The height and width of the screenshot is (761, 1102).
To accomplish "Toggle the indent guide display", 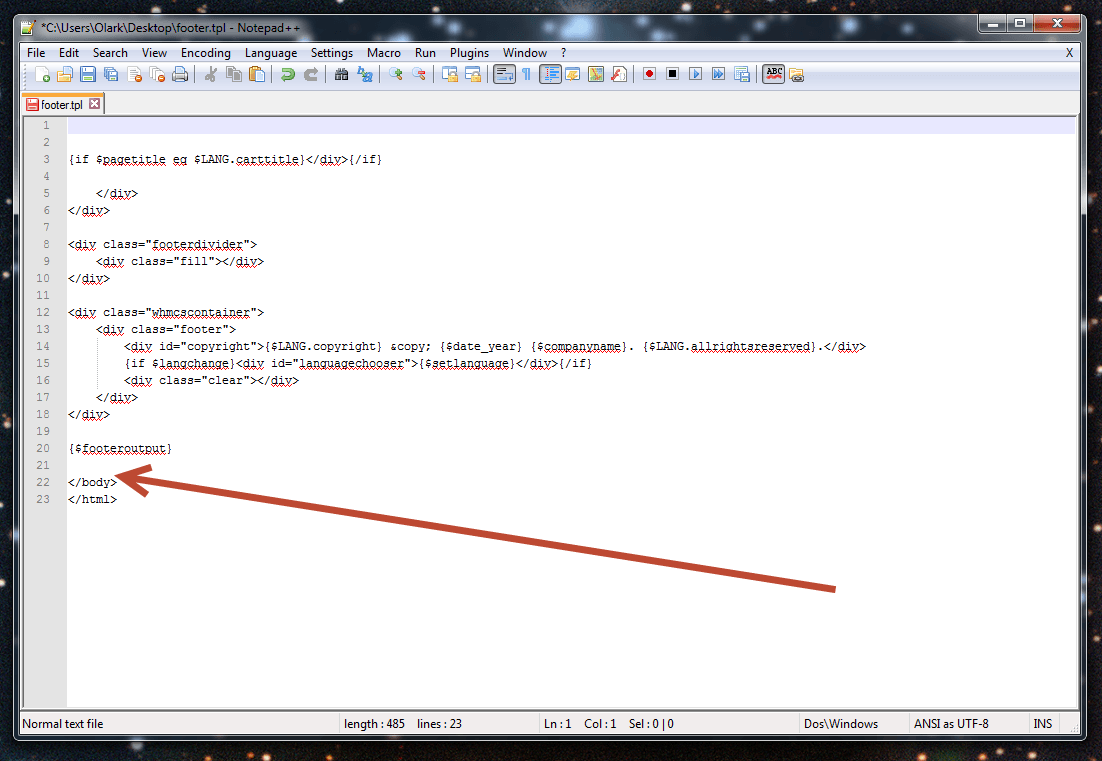I will pyautogui.click(x=551, y=73).
